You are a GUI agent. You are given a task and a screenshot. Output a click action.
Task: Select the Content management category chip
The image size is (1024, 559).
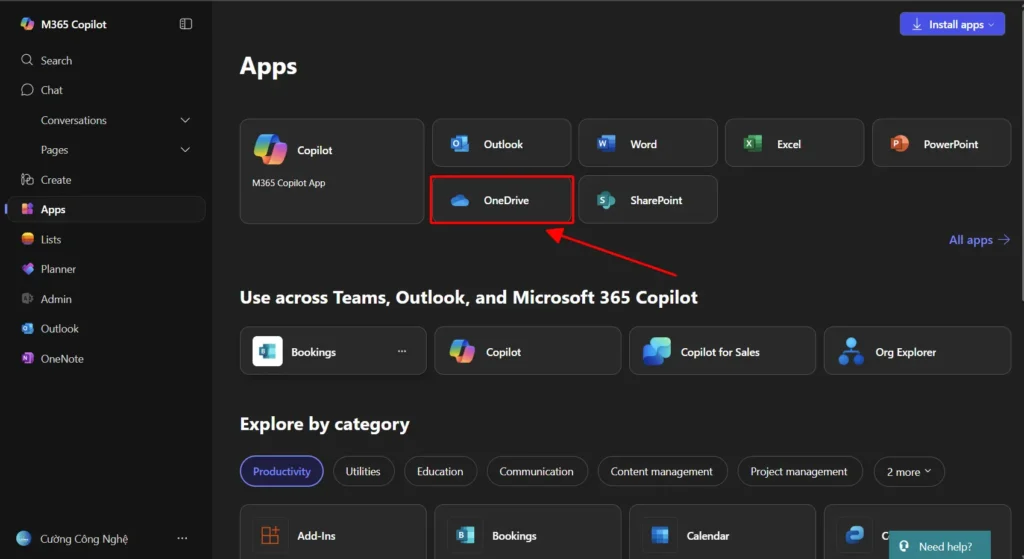(x=662, y=471)
